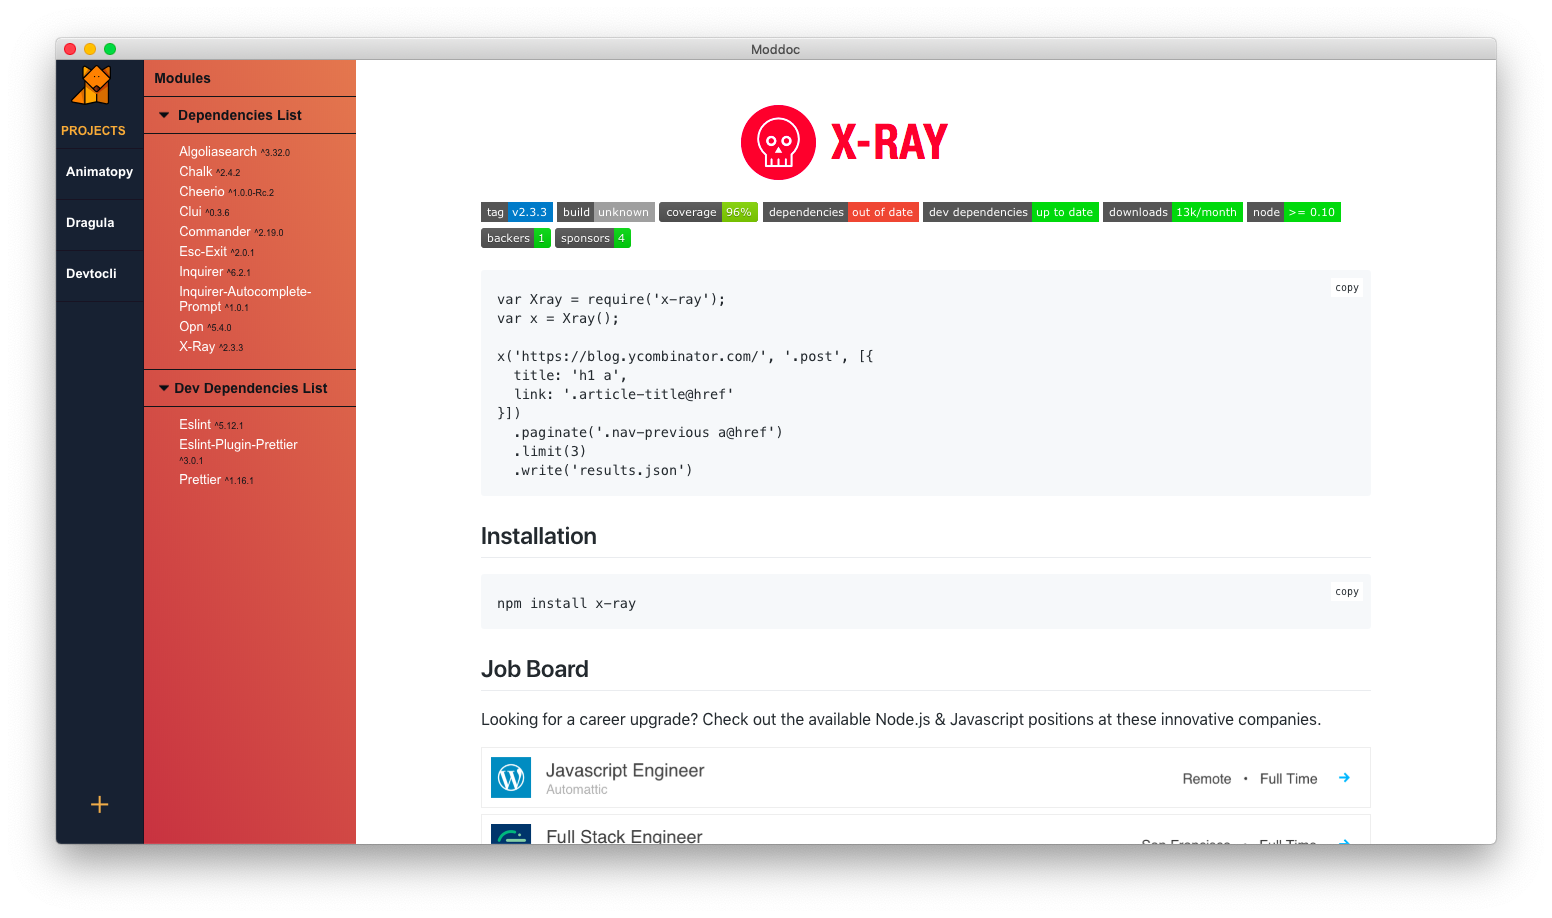Open the Animatopy project
Viewport: 1552px width, 918px height.
click(100, 172)
